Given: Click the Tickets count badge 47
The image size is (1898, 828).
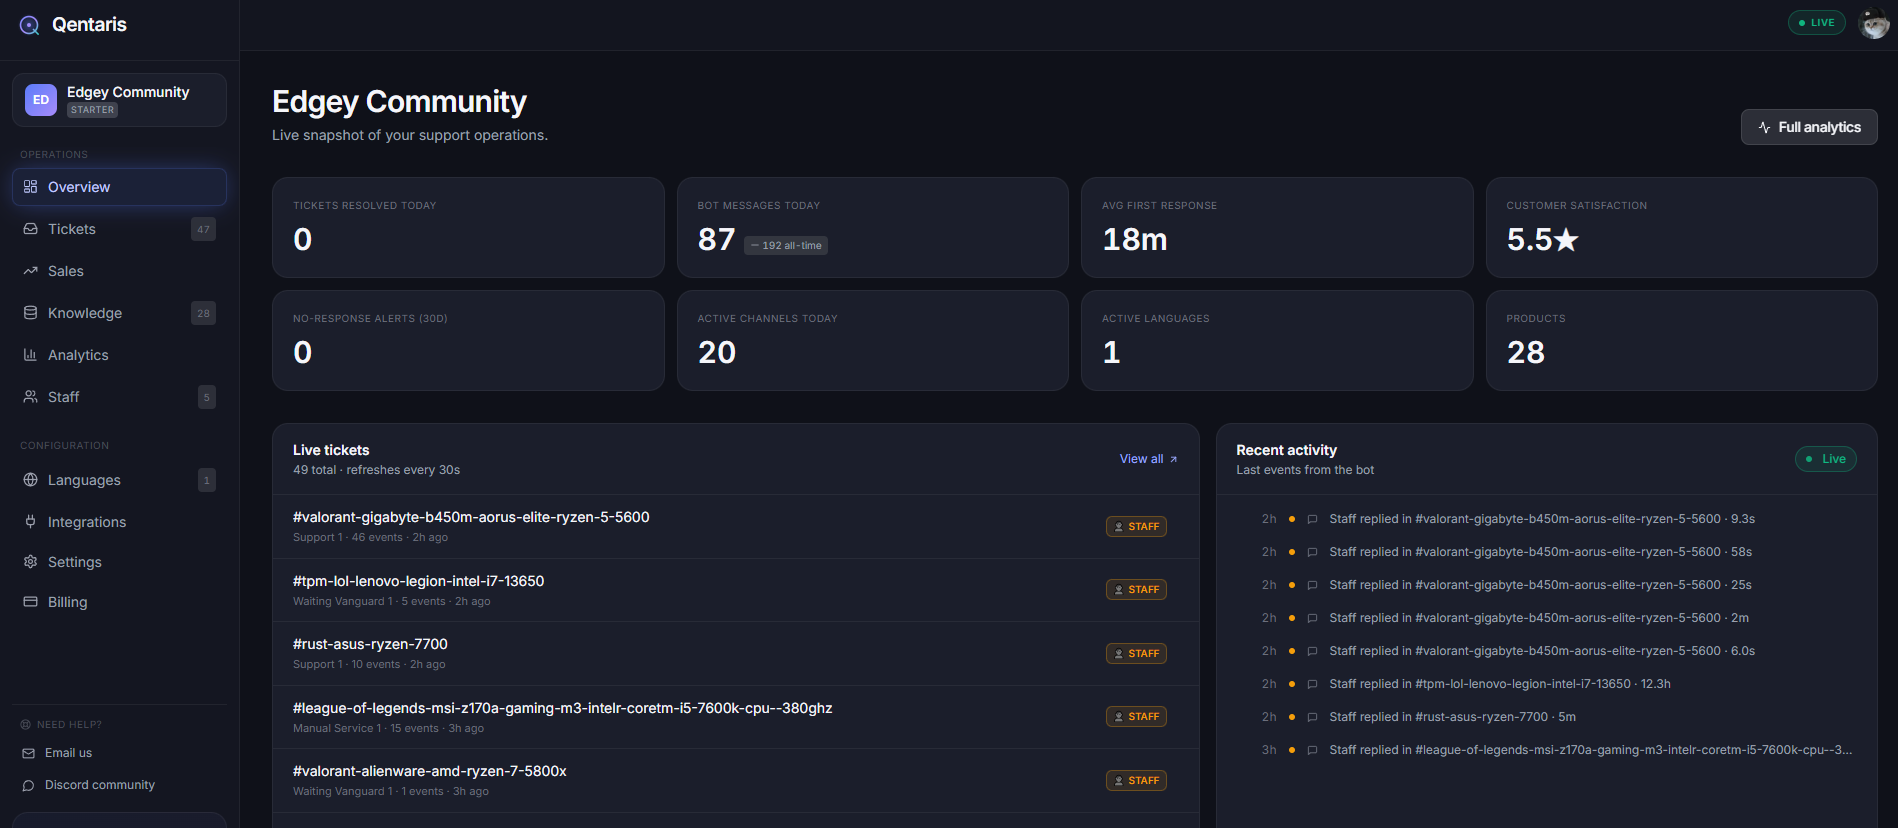Looking at the screenshot, I should [x=203, y=229].
